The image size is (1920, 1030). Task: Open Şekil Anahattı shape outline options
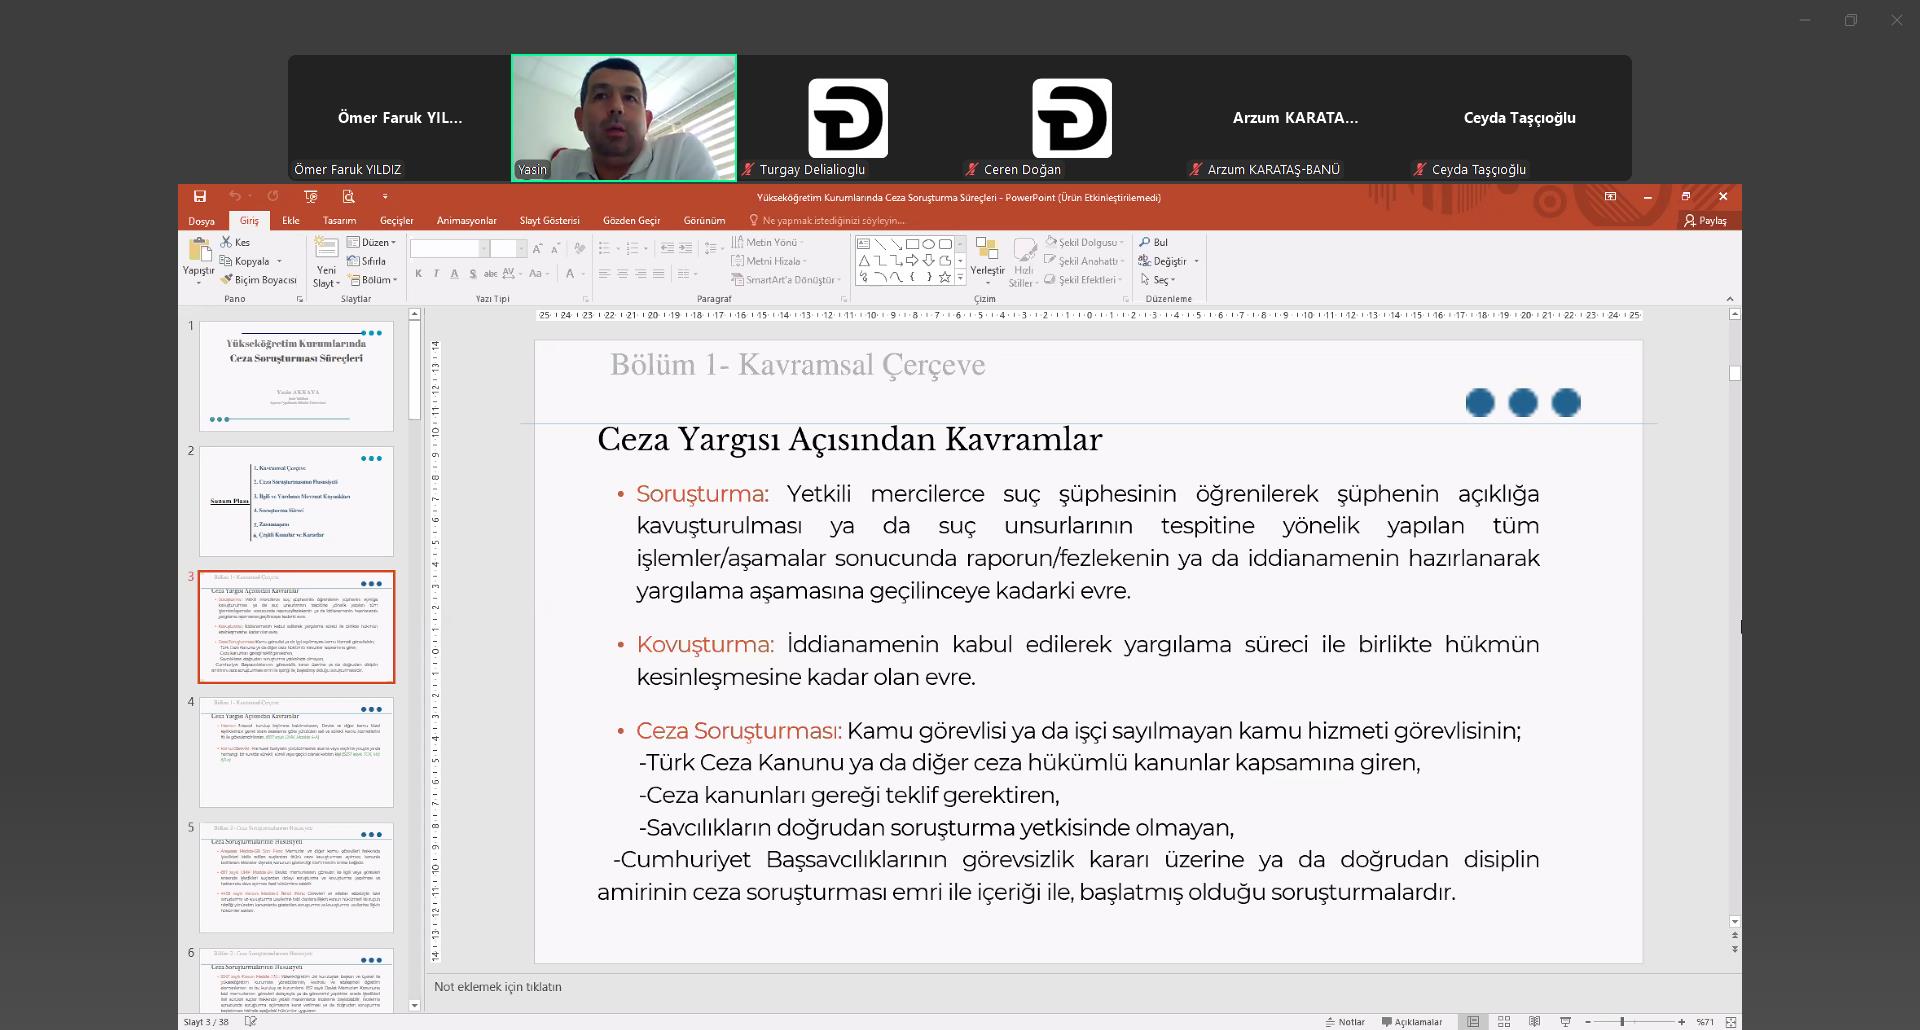(x=1083, y=261)
